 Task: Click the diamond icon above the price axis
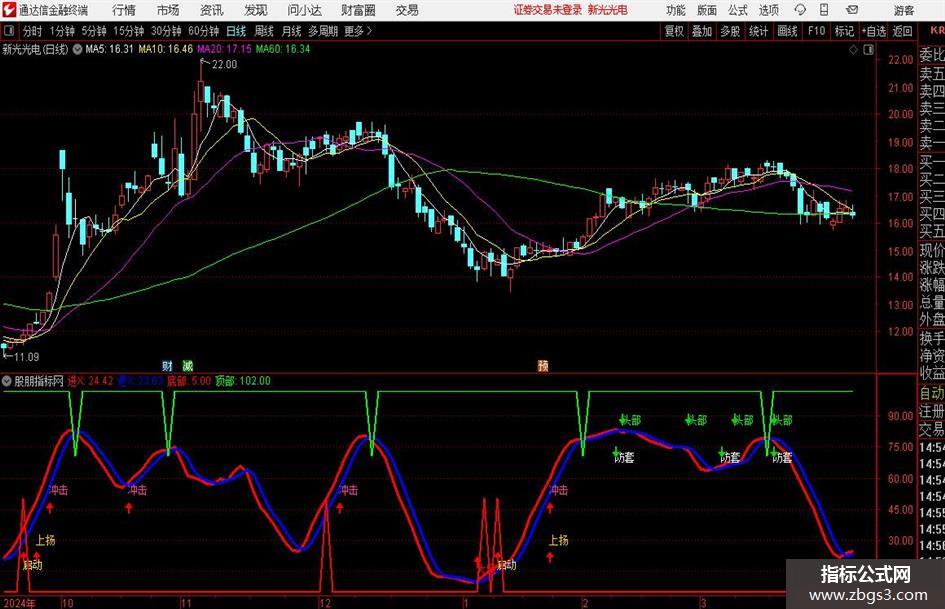[853, 50]
